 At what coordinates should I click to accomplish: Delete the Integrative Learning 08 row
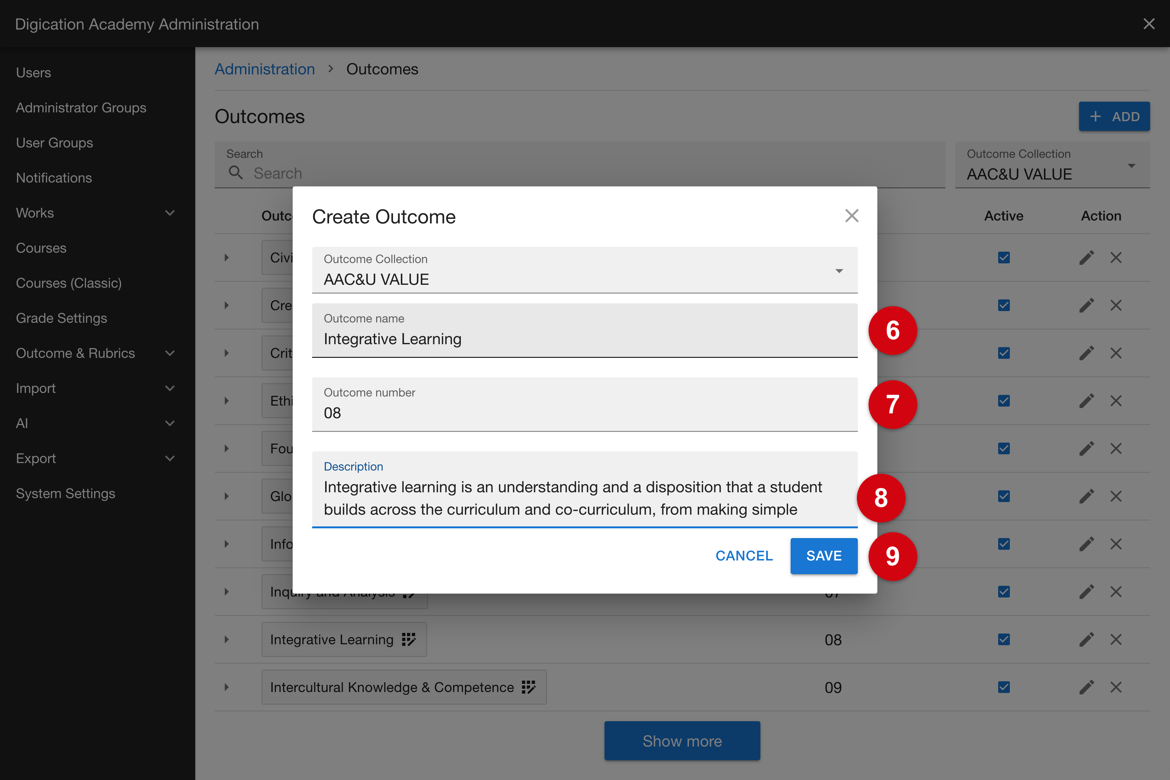pyautogui.click(x=1116, y=640)
